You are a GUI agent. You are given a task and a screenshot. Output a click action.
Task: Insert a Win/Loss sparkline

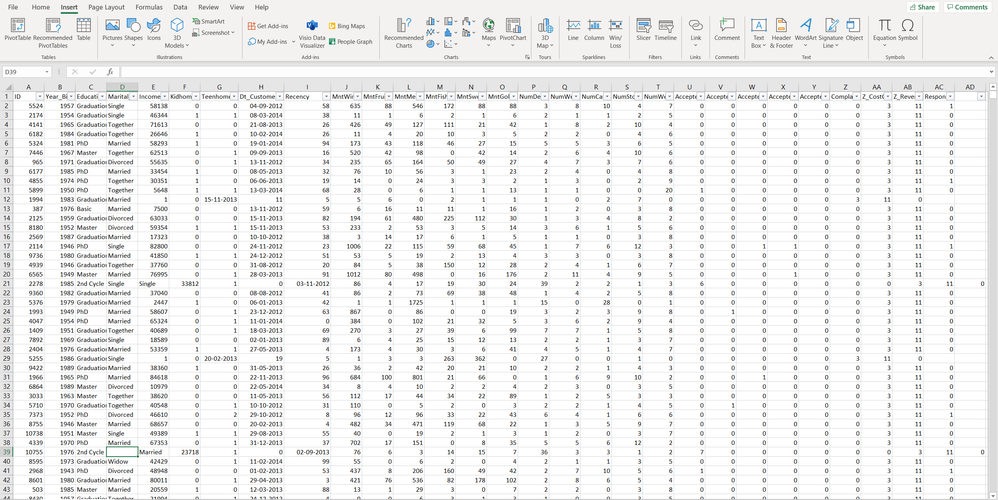click(x=615, y=33)
